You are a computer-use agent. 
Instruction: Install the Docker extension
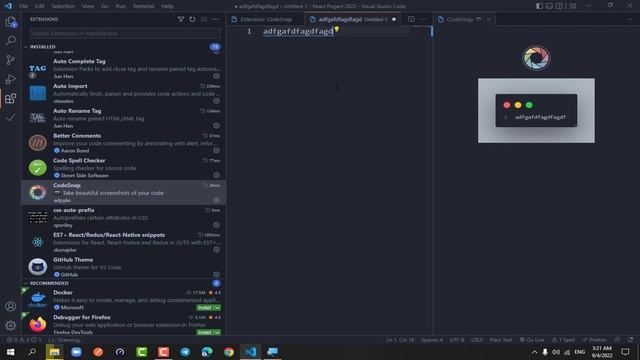coord(205,308)
